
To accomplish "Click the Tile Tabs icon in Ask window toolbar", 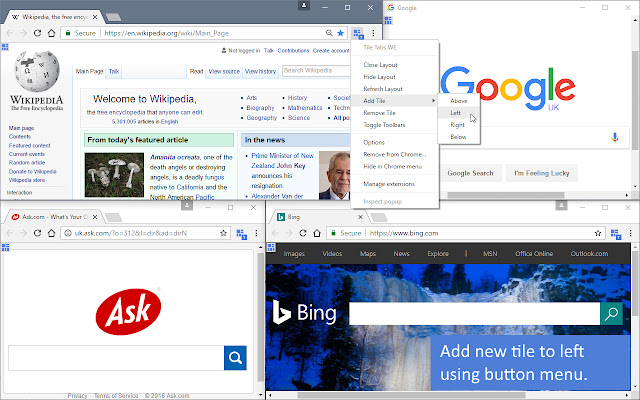I will click(x=6, y=247).
